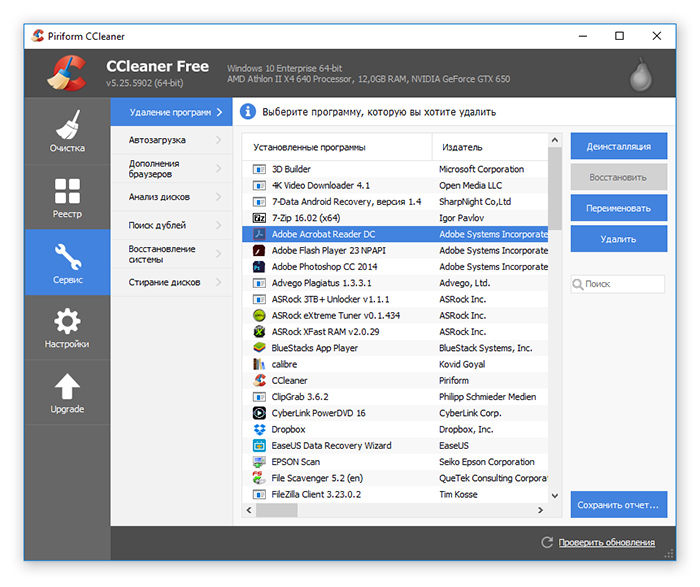
Task: Click the Upgrade arrow icon
Action: [67, 387]
